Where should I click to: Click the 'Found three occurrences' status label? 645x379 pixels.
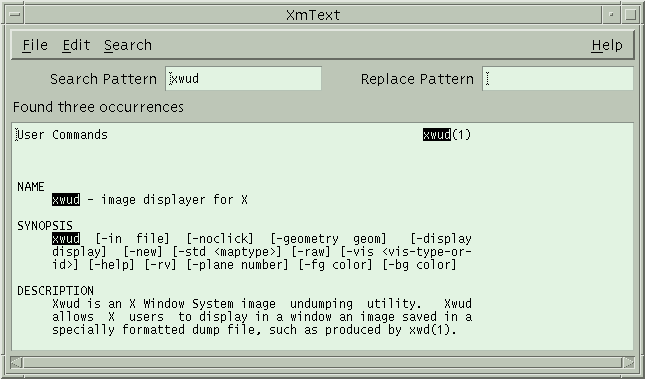pyautogui.click(x=98, y=107)
